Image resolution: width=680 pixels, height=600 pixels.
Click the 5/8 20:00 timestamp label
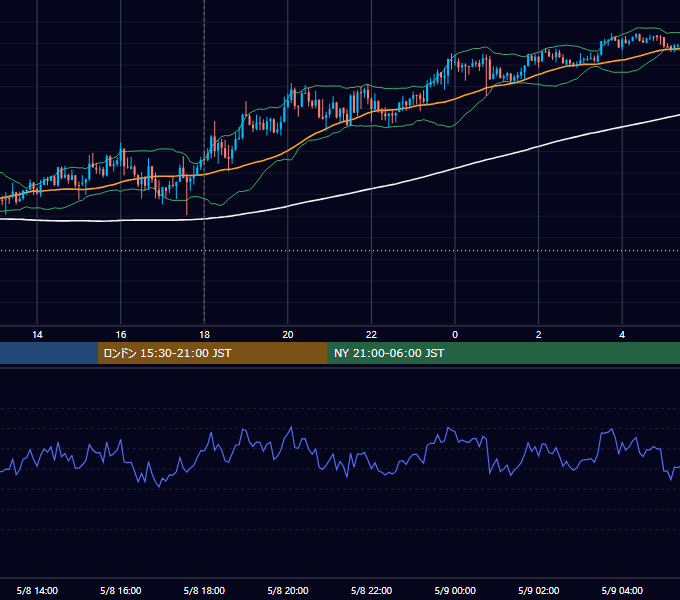coord(288,590)
